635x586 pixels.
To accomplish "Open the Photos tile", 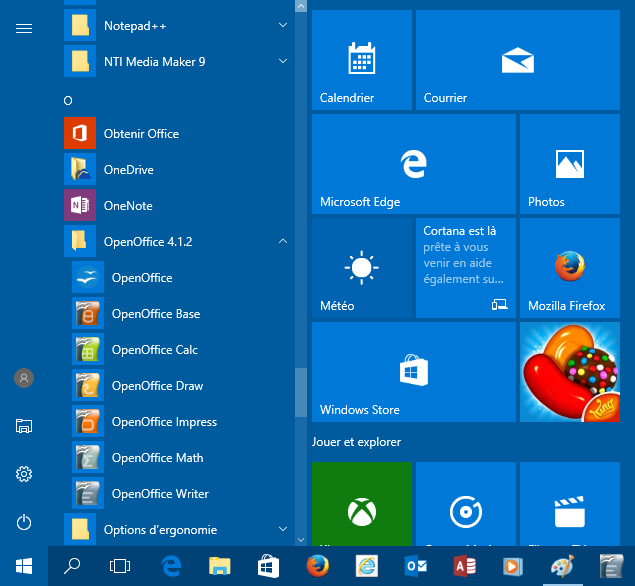I will 570,164.
